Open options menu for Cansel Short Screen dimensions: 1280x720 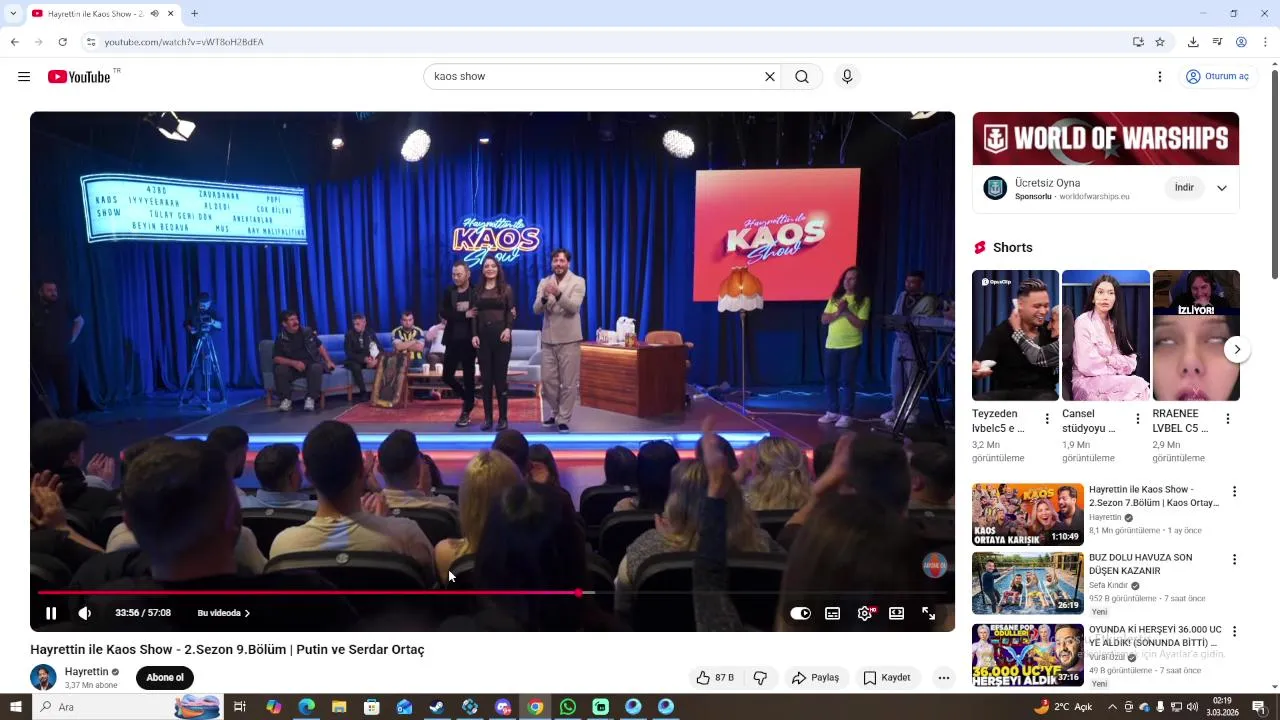point(1137,419)
